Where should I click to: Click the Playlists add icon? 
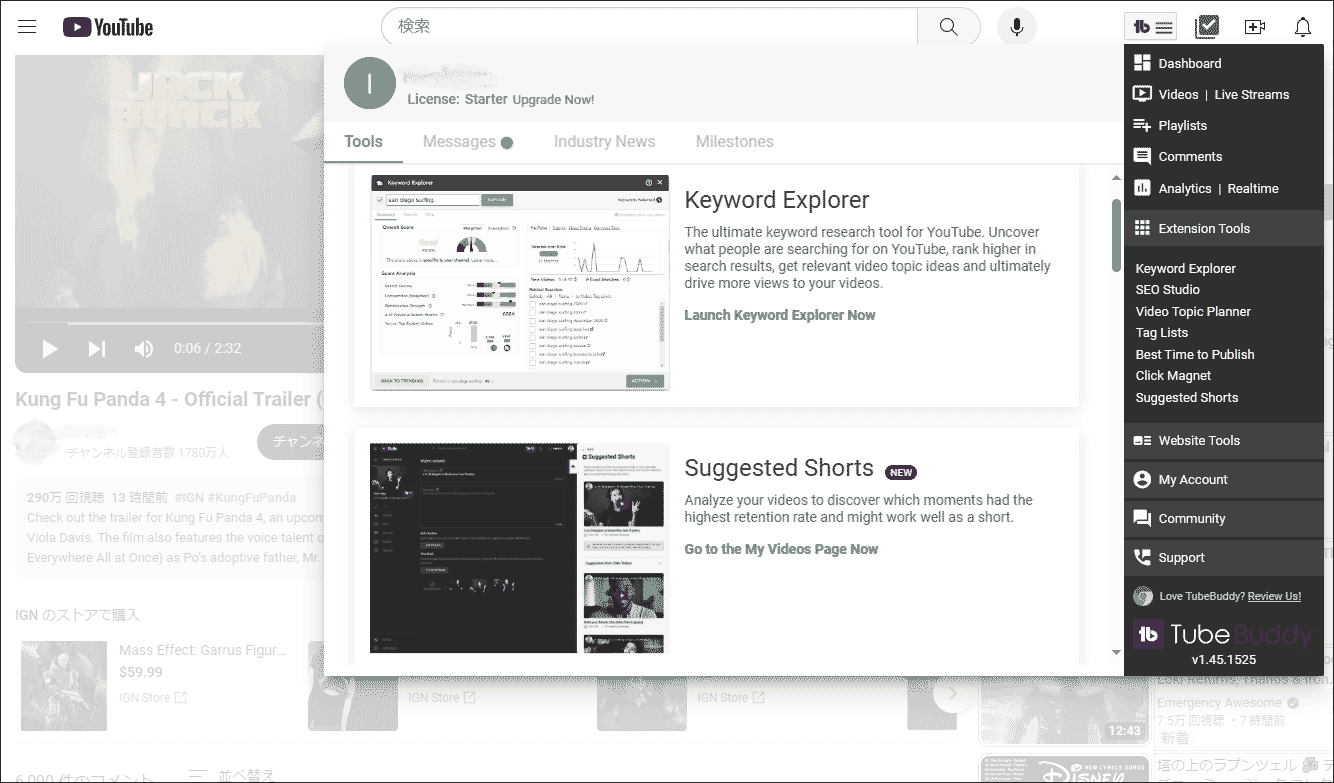(x=1142, y=125)
